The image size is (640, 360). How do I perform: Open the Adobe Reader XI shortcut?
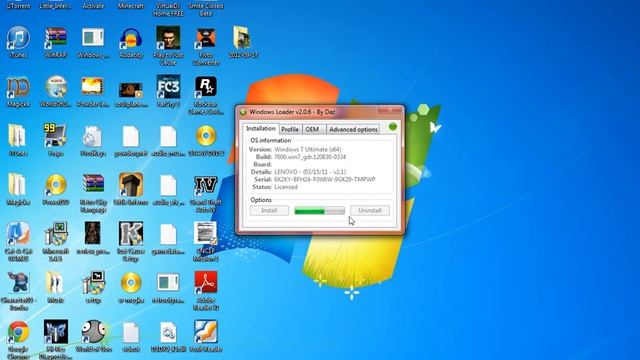pos(206,283)
